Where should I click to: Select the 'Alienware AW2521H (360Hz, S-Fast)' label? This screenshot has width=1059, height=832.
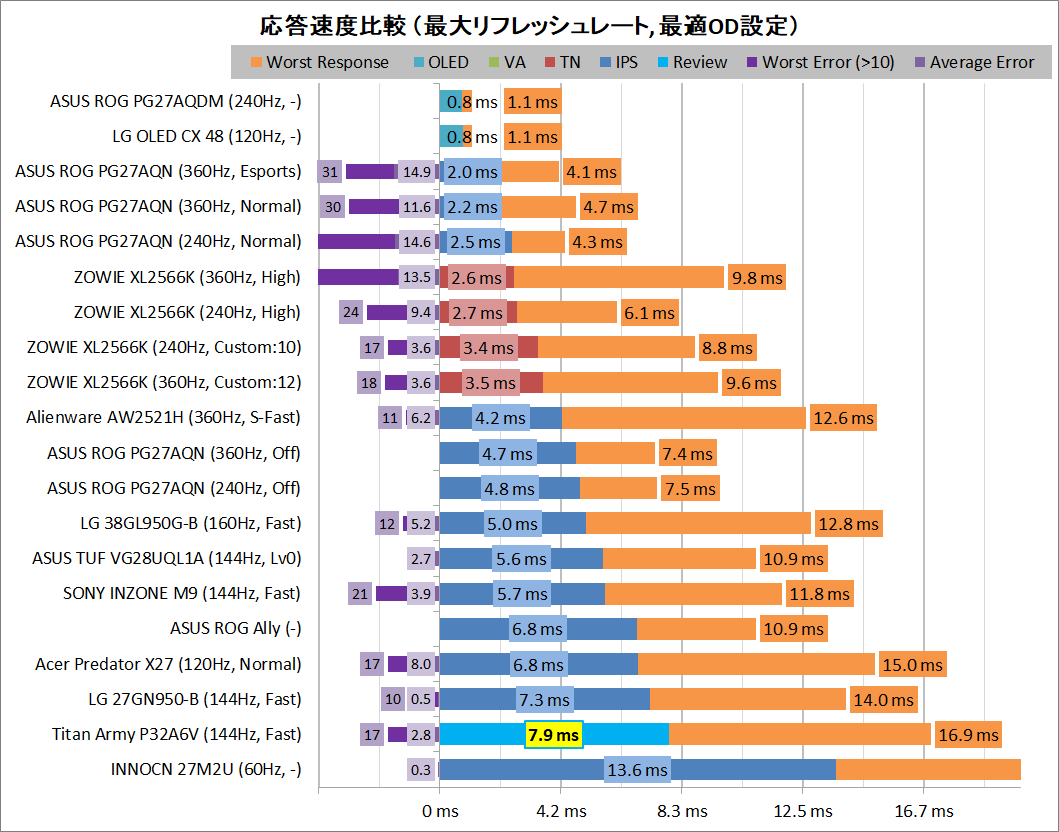pos(163,417)
